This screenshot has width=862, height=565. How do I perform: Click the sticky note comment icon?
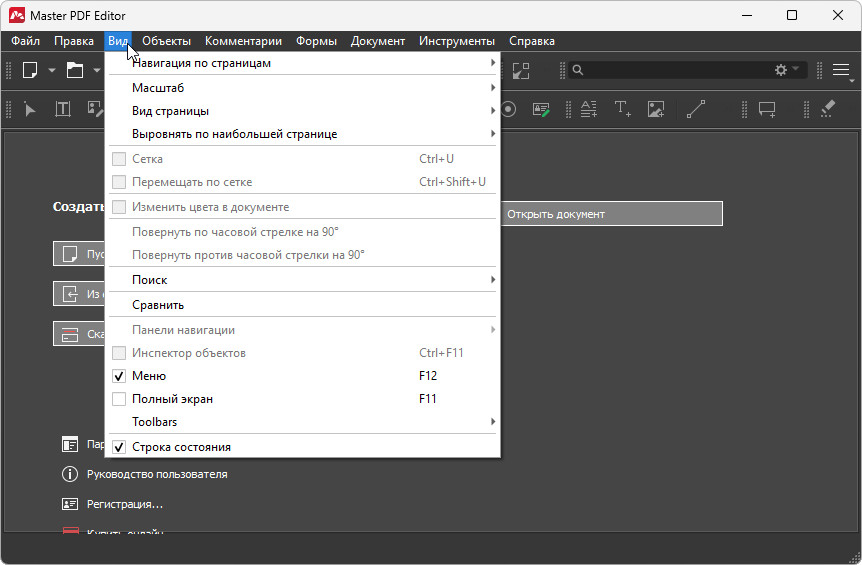coord(767,109)
